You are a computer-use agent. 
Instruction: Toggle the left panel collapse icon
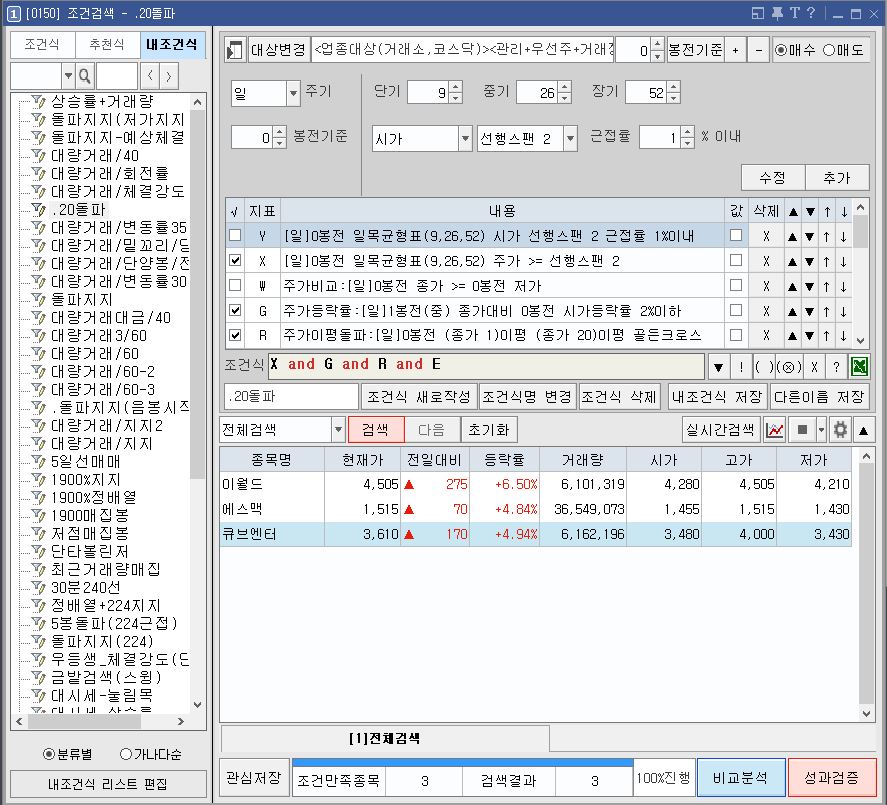tap(234, 50)
